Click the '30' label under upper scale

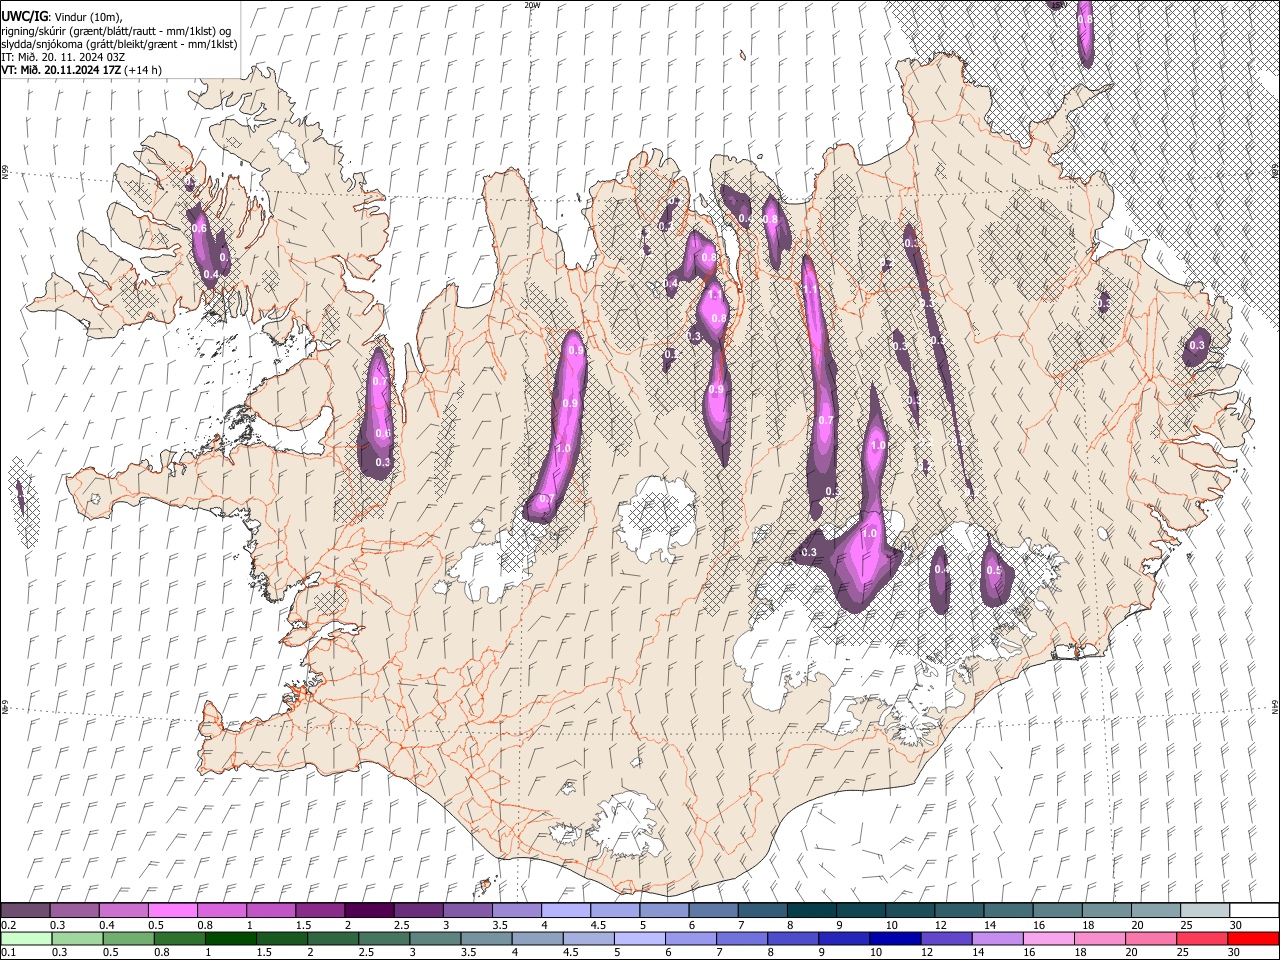point(1236,925)
